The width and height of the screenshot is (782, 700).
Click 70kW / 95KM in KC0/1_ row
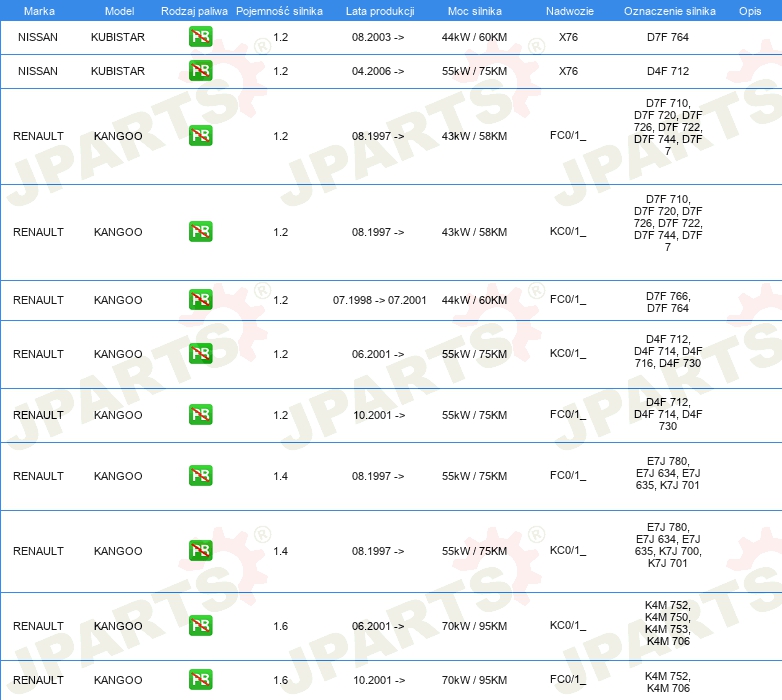474,626
